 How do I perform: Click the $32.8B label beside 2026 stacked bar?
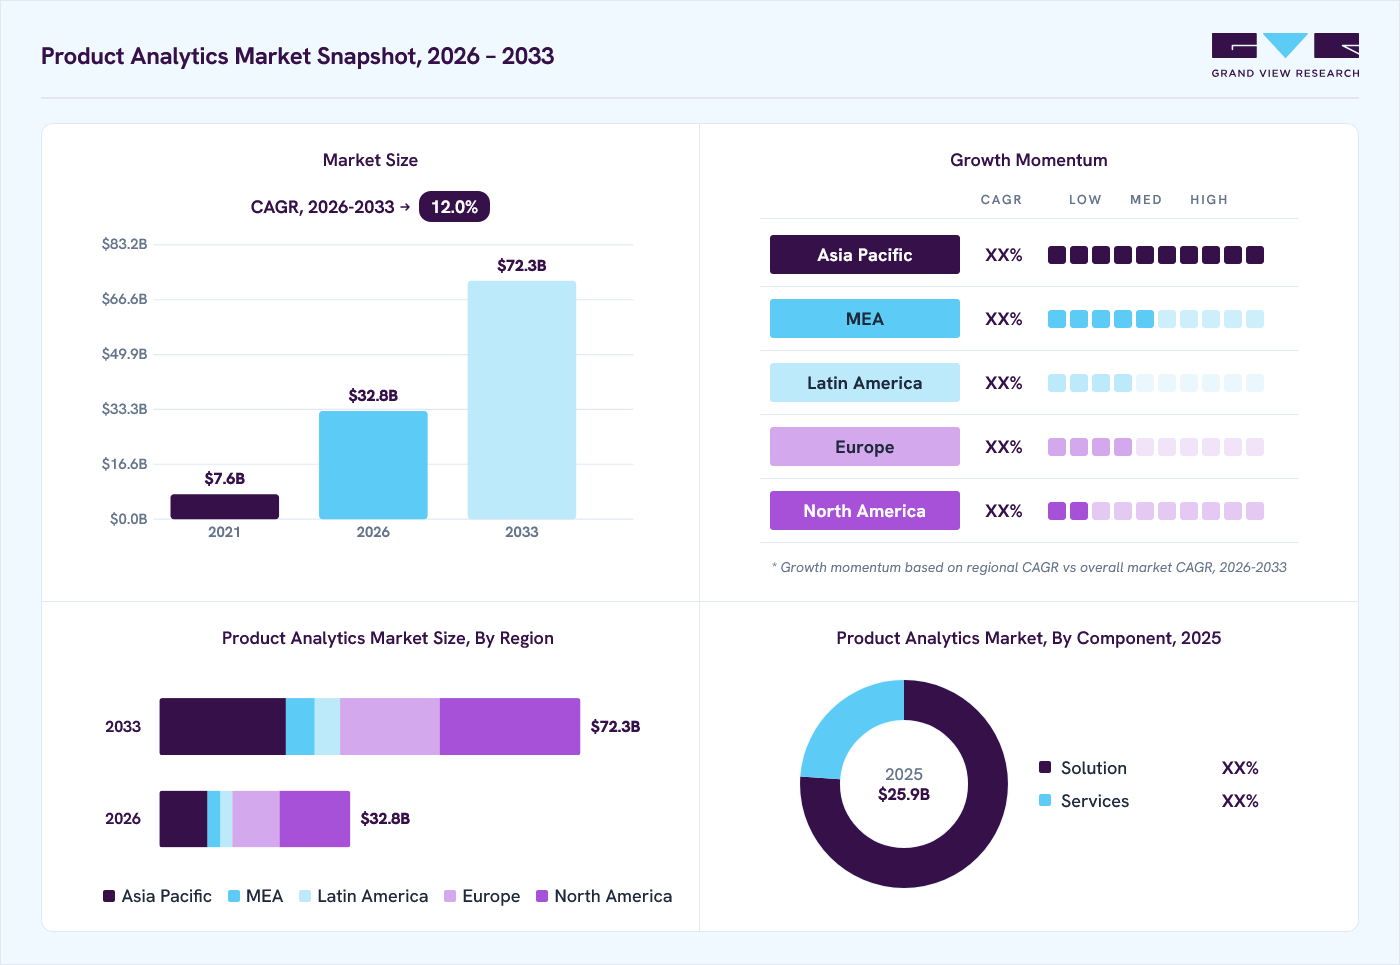(x=385, y=819)
